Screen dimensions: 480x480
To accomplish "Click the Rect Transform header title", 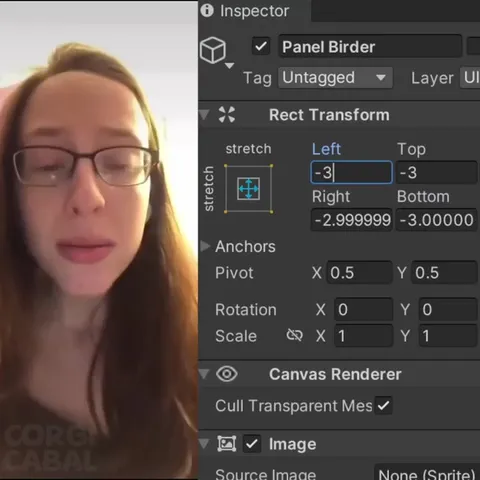I will (329, 115).
